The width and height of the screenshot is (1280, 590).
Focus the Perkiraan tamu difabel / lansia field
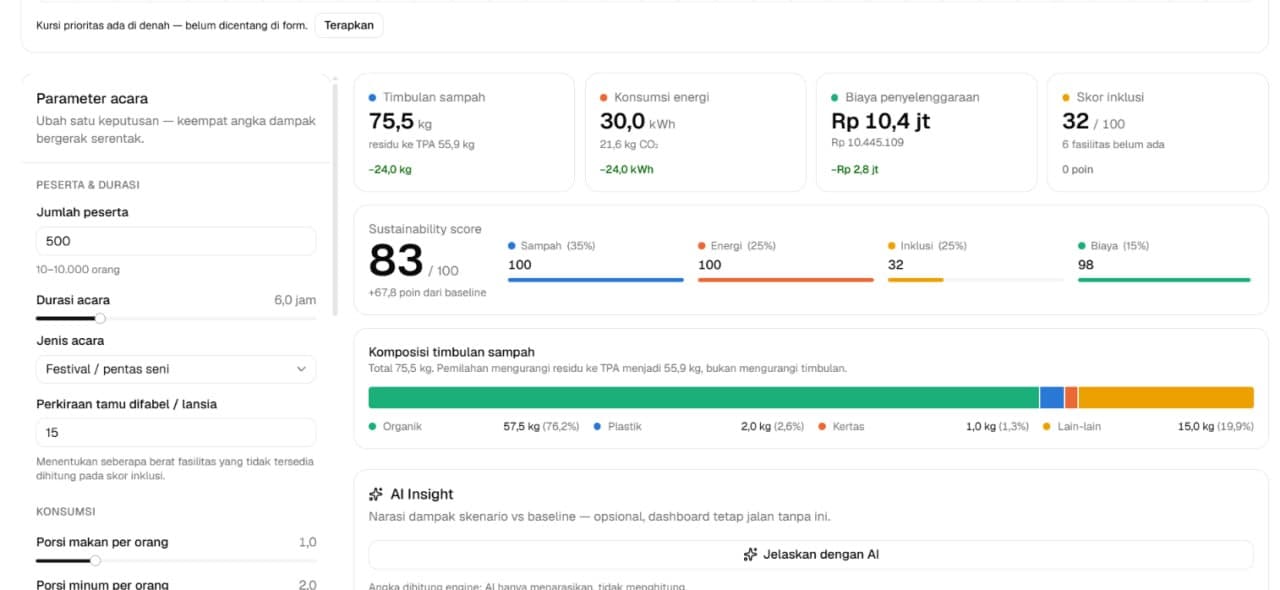[176, 433]
